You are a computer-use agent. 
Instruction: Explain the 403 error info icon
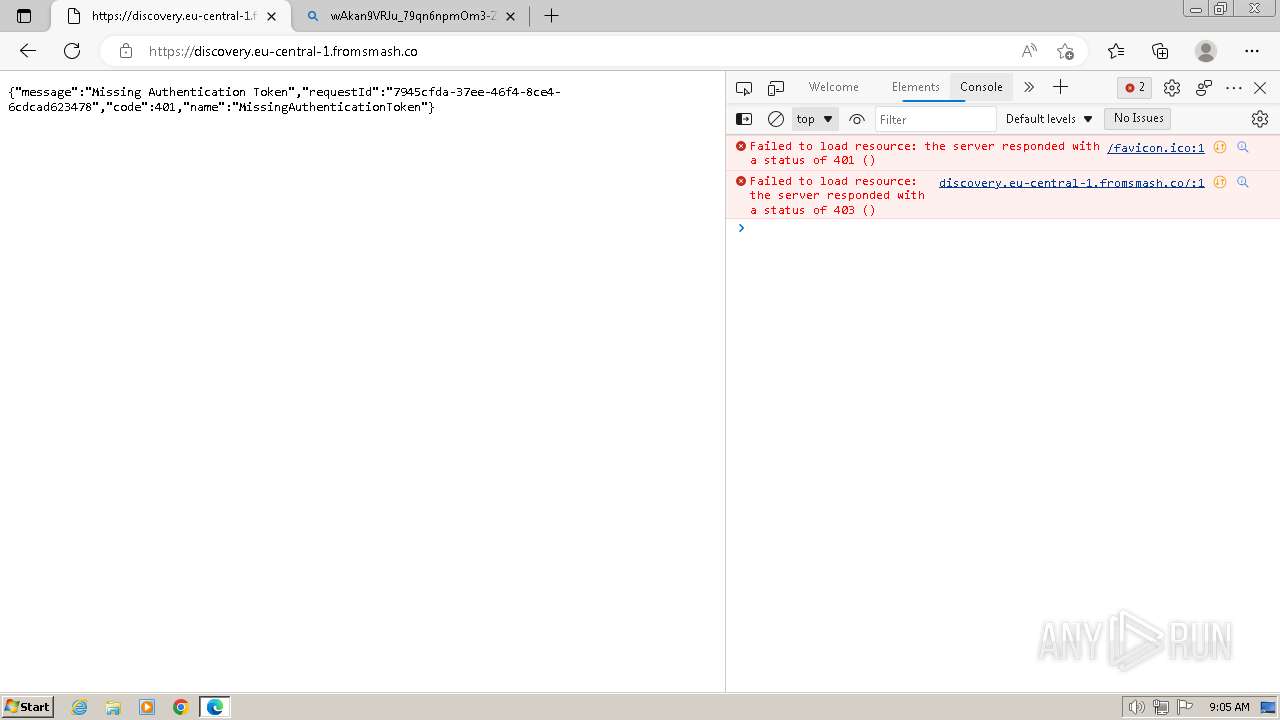click(x=1220, y=182)
